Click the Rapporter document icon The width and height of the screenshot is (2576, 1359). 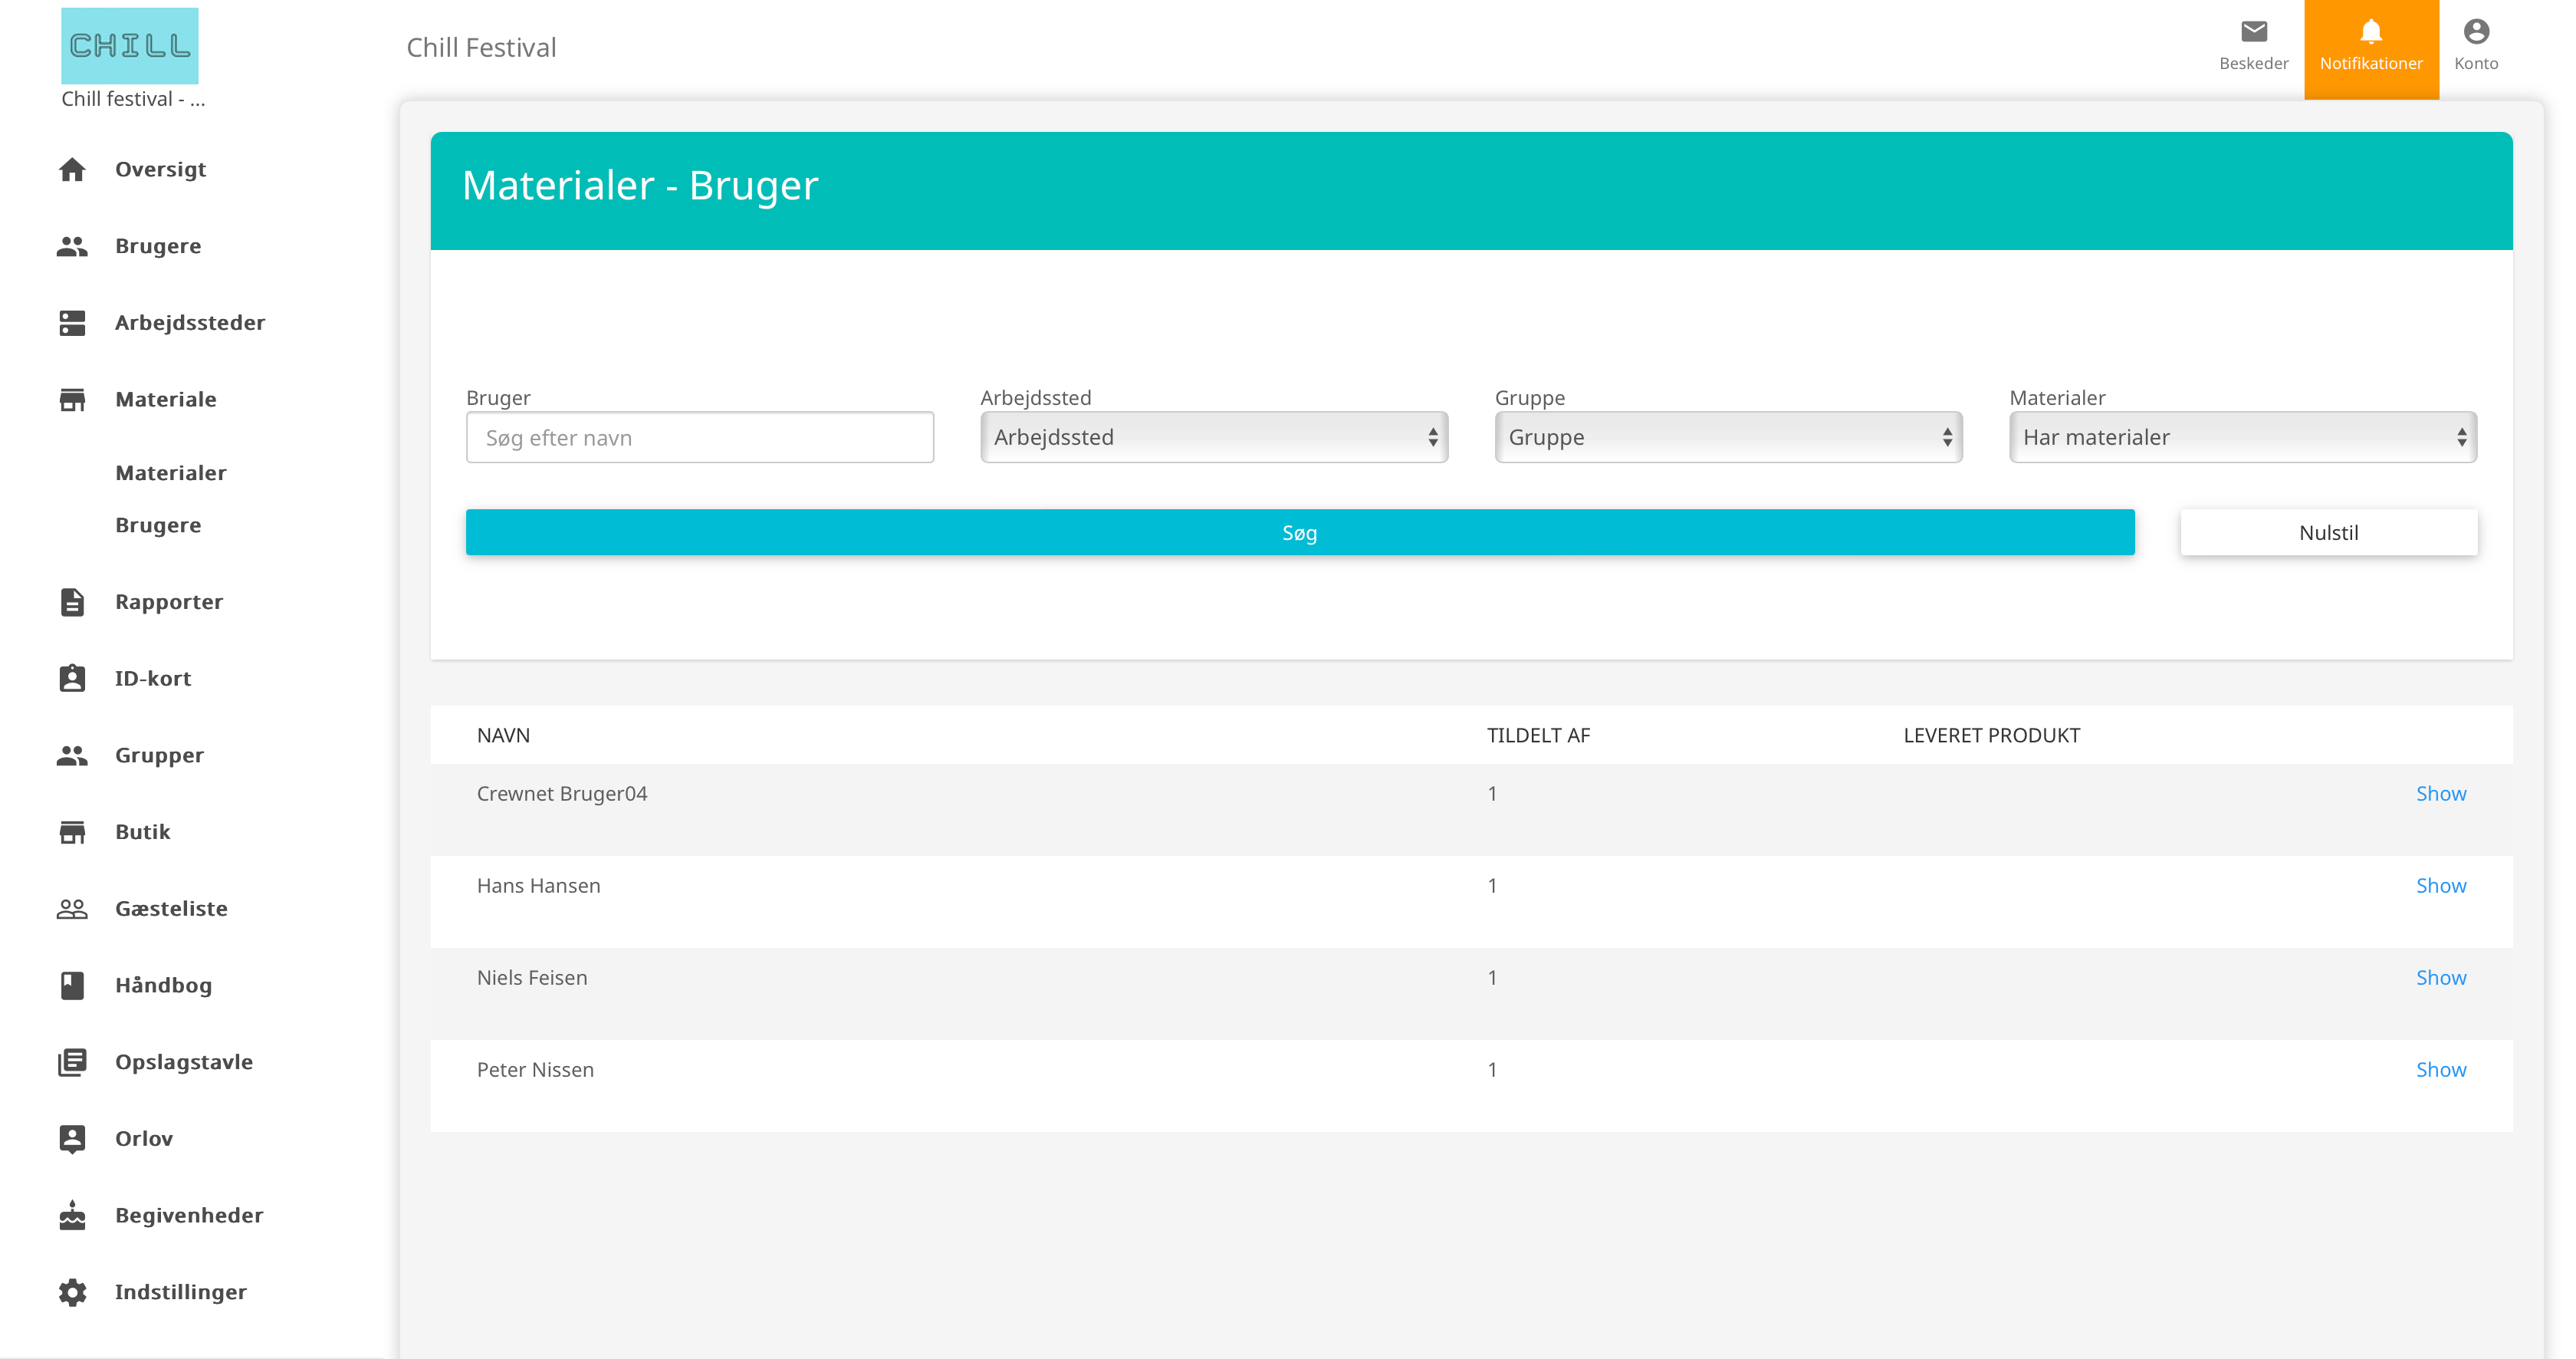[x=72, y=602]
